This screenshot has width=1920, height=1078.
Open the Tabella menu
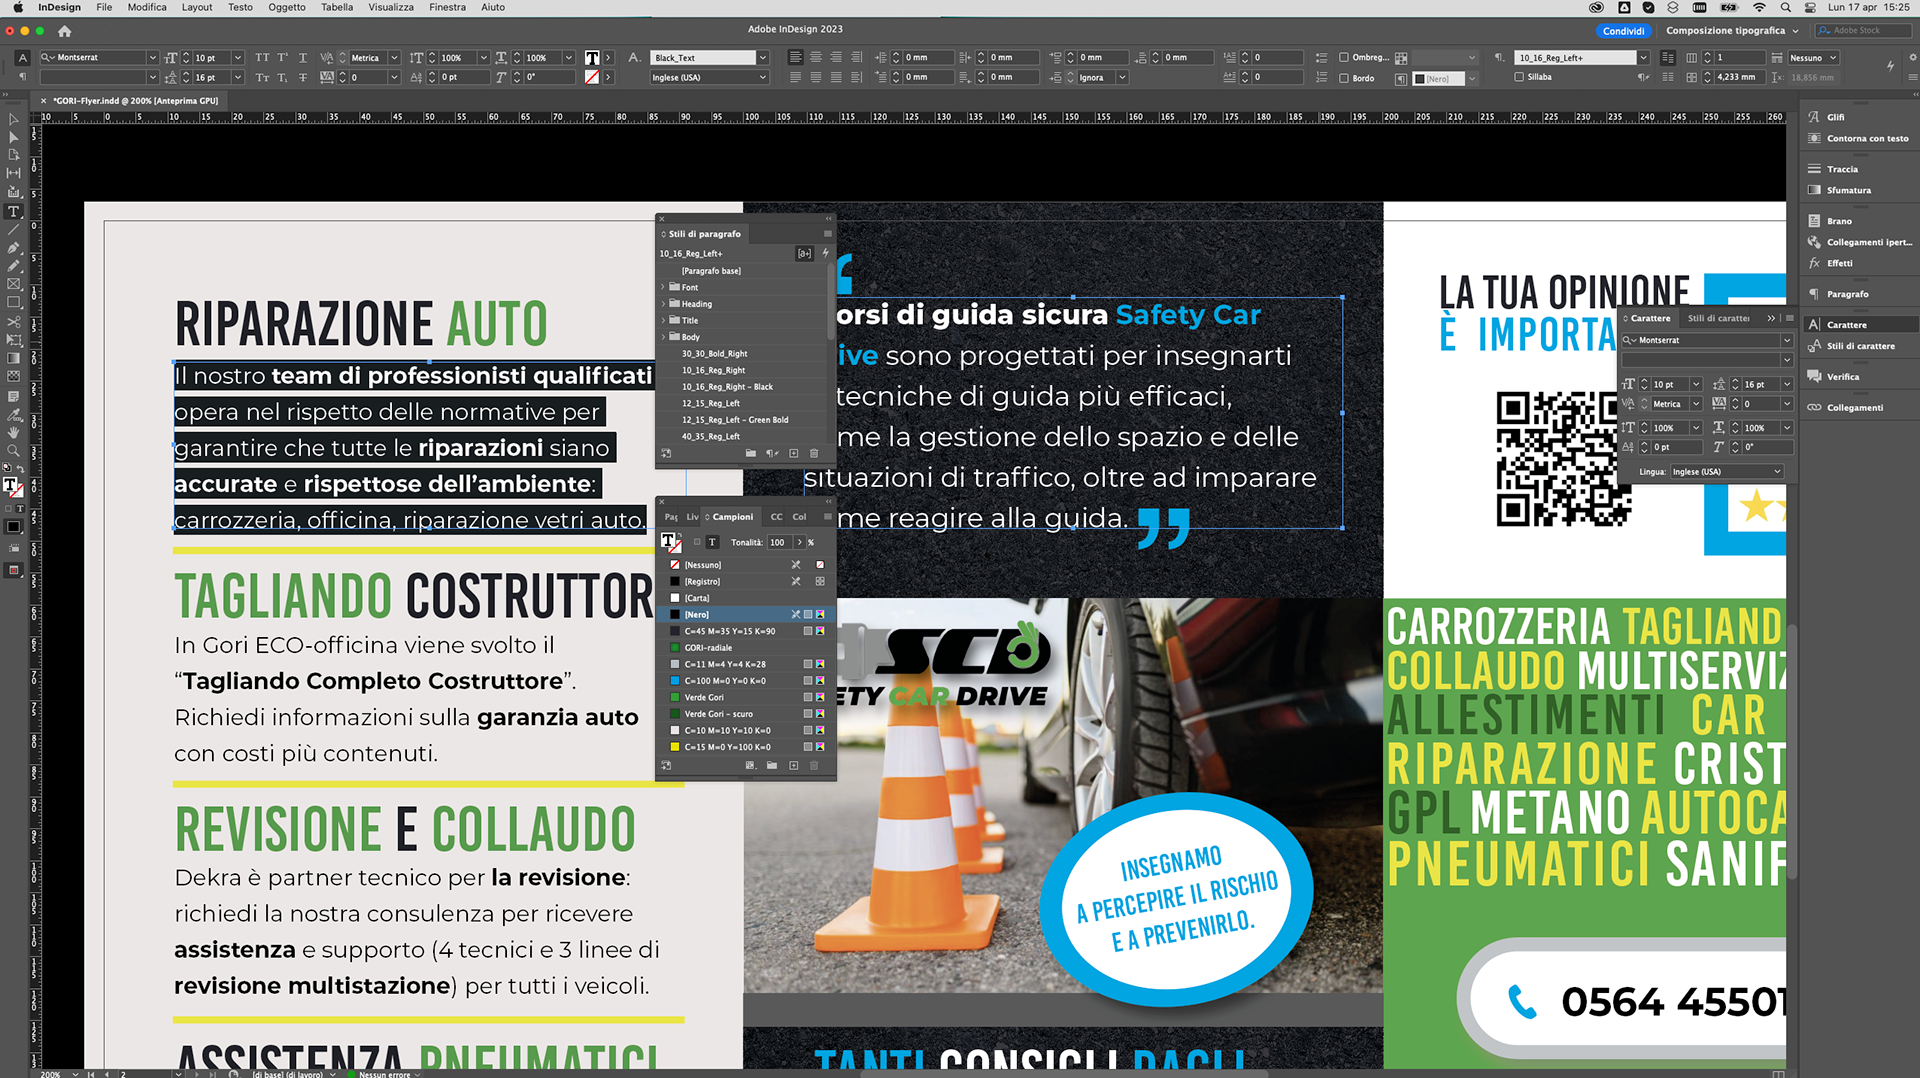[x=337, y=7]
